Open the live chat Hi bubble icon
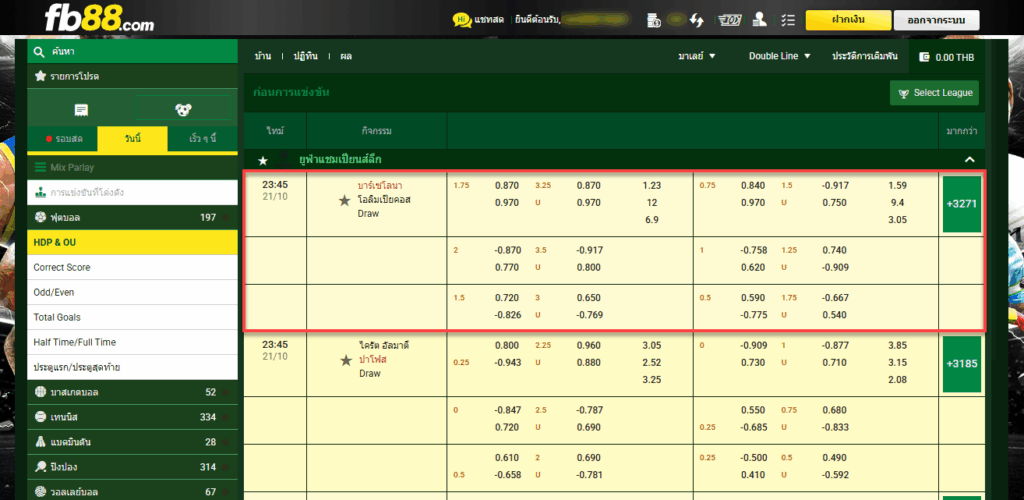Screen dimensions: 1024x500 [462, 20]
